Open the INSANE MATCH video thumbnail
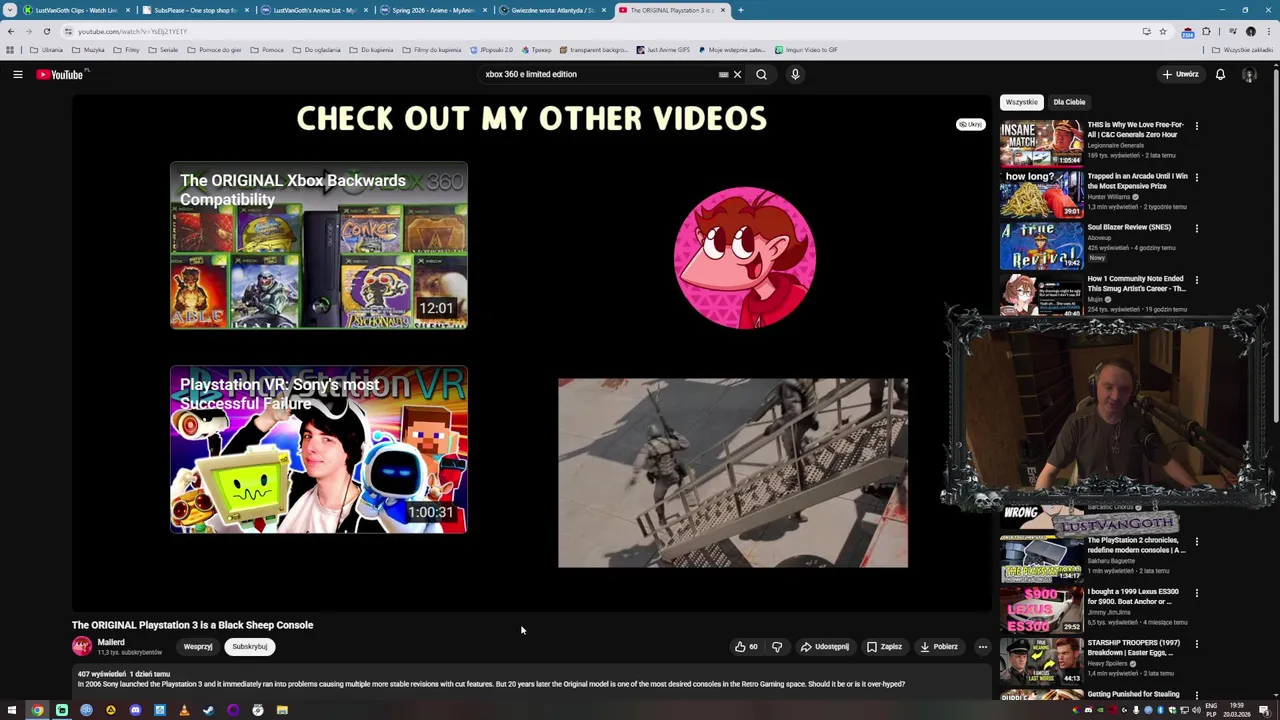Viewport: 1280px width, 720px height. (1041, 143)
